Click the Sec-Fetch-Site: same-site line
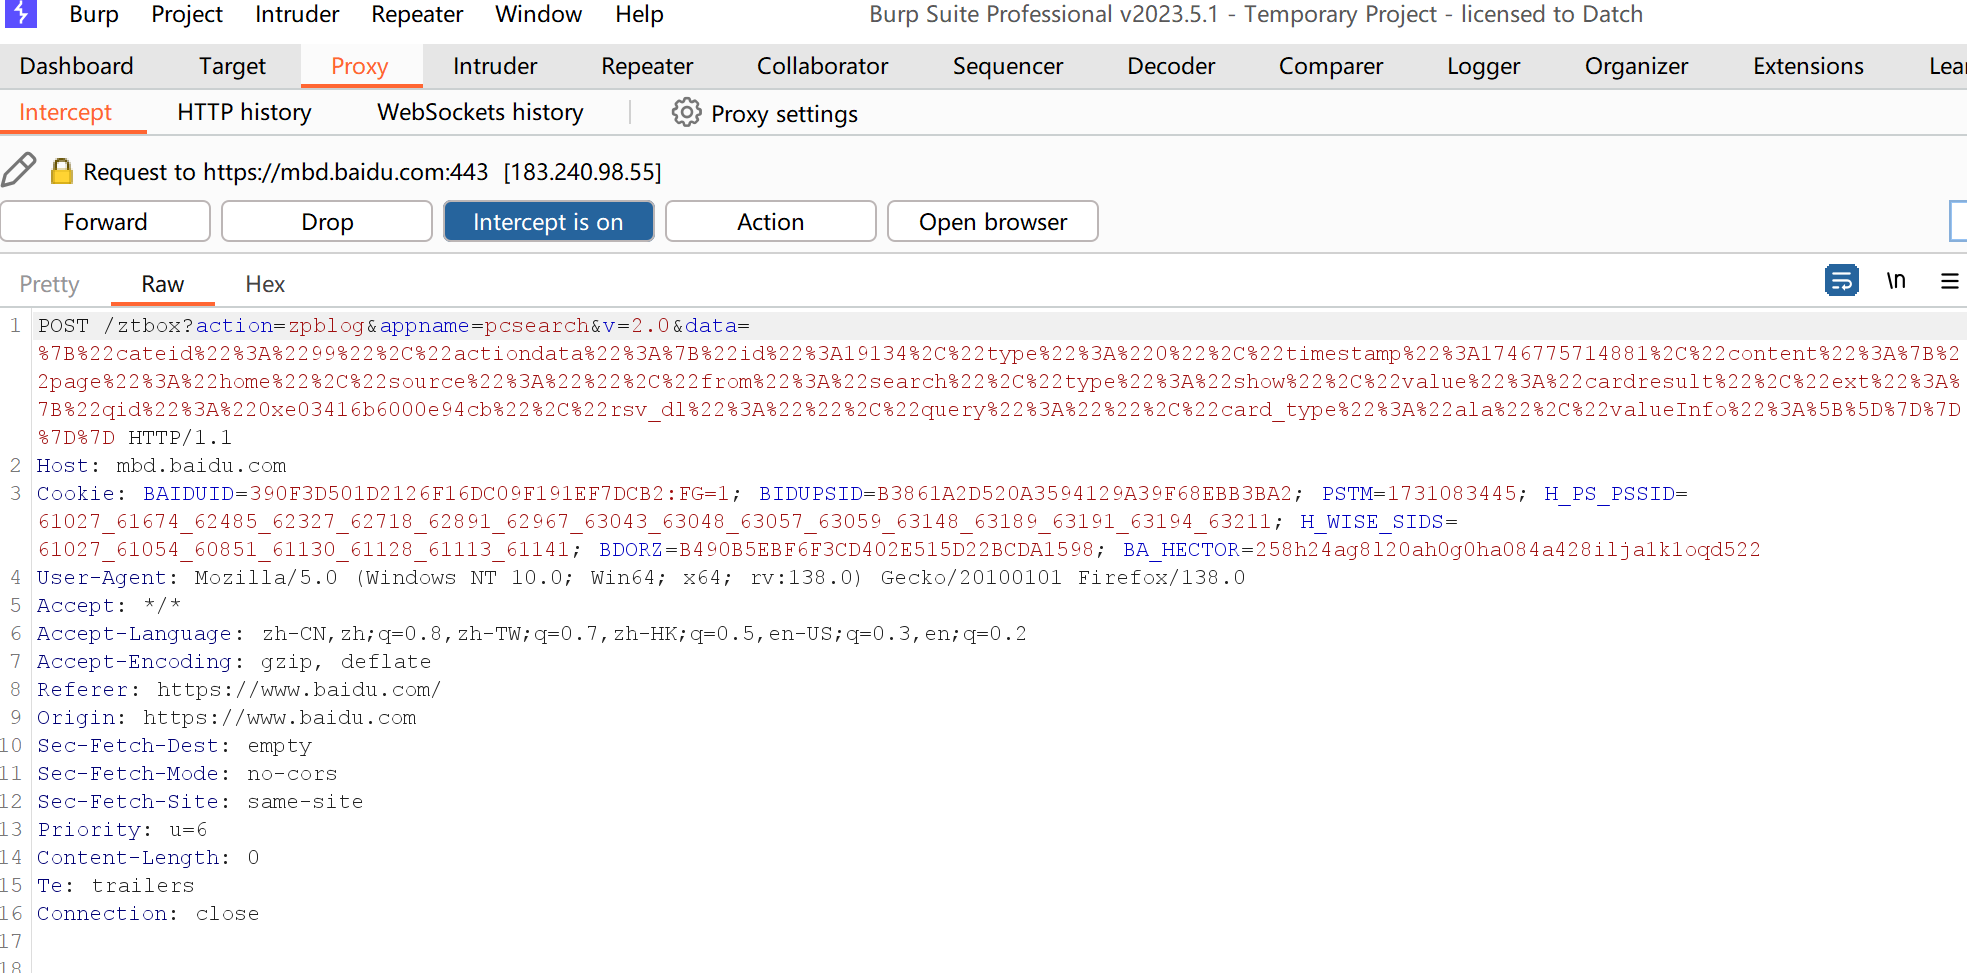 (x=200, y=801)
